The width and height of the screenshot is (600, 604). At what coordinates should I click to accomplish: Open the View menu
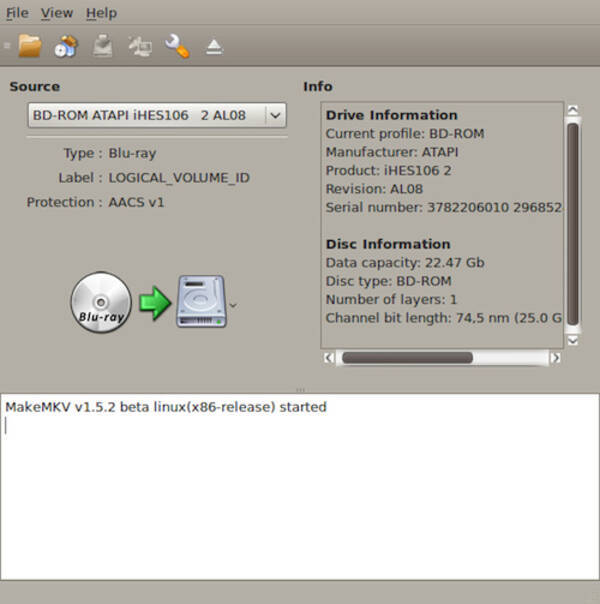[57, 13]
